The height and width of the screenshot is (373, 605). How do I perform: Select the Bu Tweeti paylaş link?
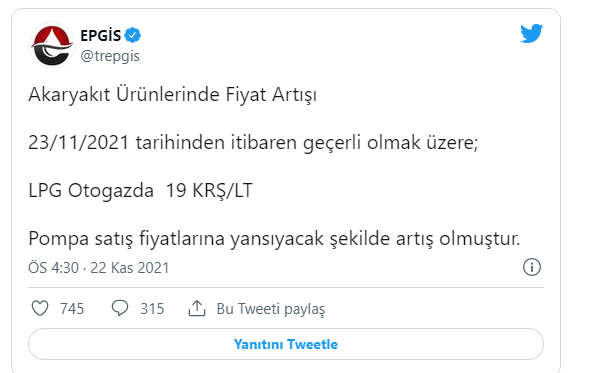(271, 309)
